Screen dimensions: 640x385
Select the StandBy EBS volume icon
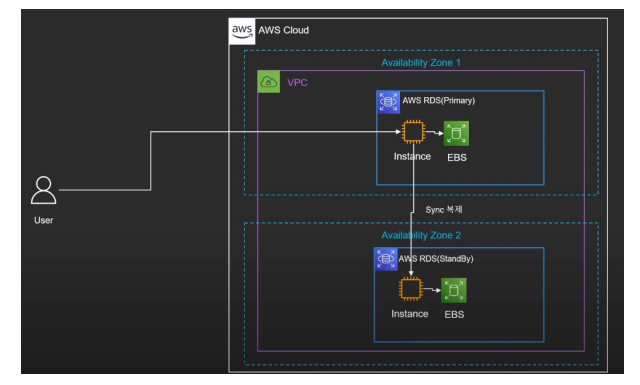click(454, 290)
